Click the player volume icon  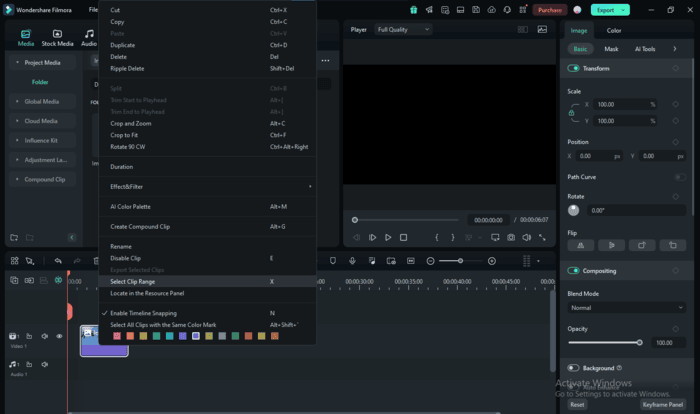coord(526,238)
